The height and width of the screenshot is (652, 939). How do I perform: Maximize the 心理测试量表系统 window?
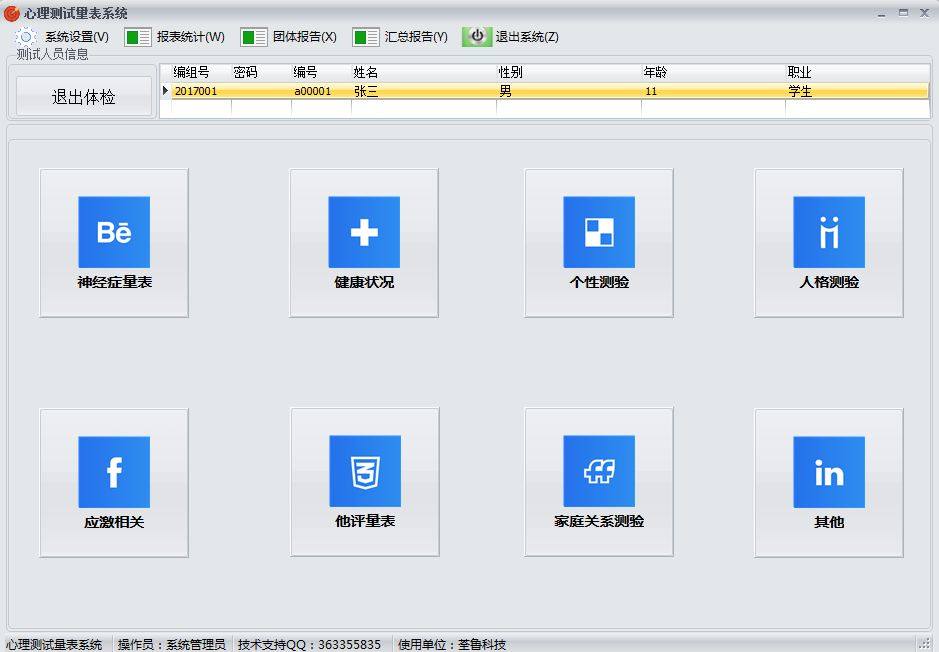[904, 13]
